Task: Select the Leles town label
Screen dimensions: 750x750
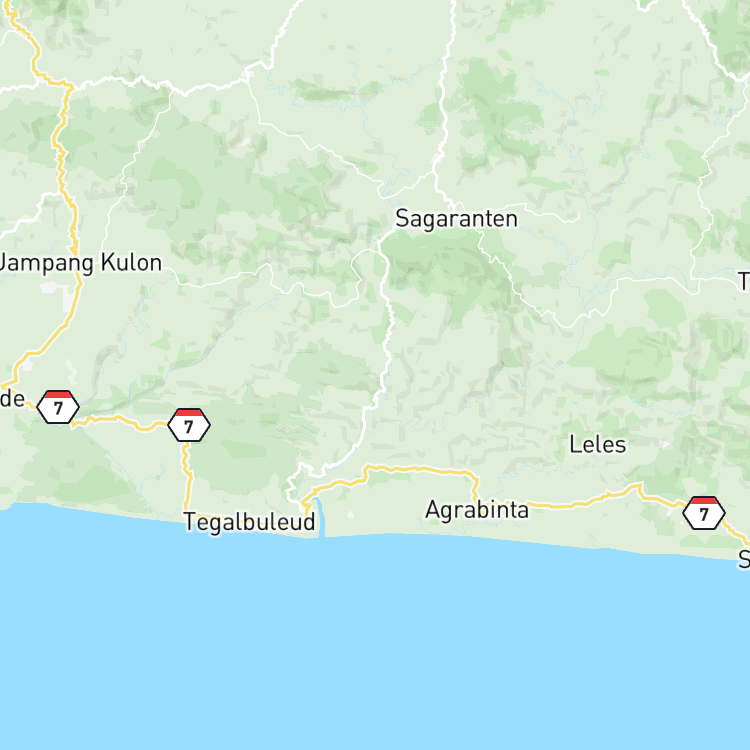Action: [597, 445]
